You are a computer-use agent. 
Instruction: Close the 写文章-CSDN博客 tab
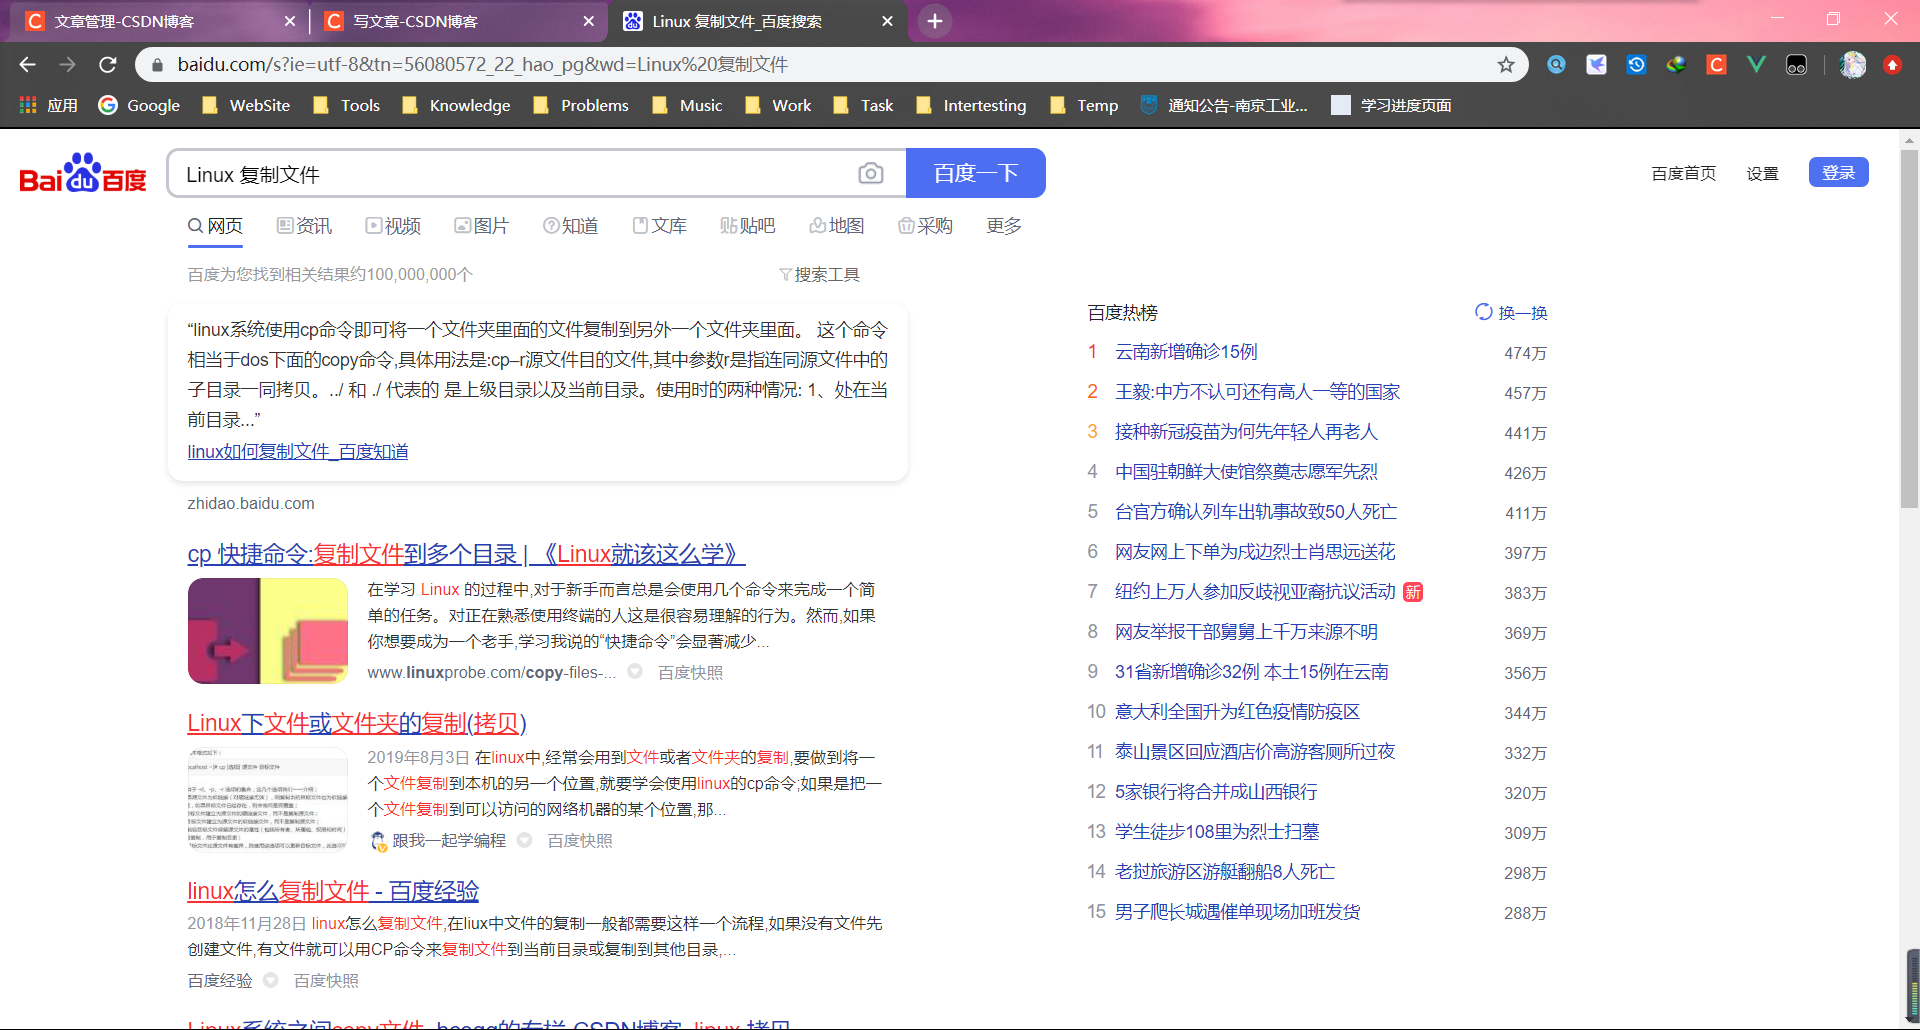588,21
